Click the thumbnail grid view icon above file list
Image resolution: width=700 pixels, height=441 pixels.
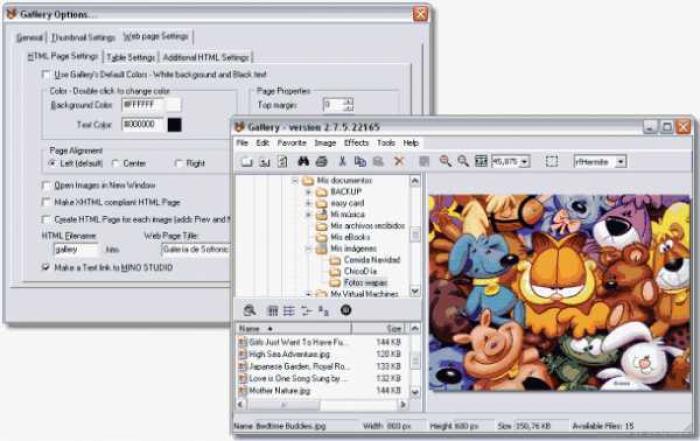[x=272, y=311]
